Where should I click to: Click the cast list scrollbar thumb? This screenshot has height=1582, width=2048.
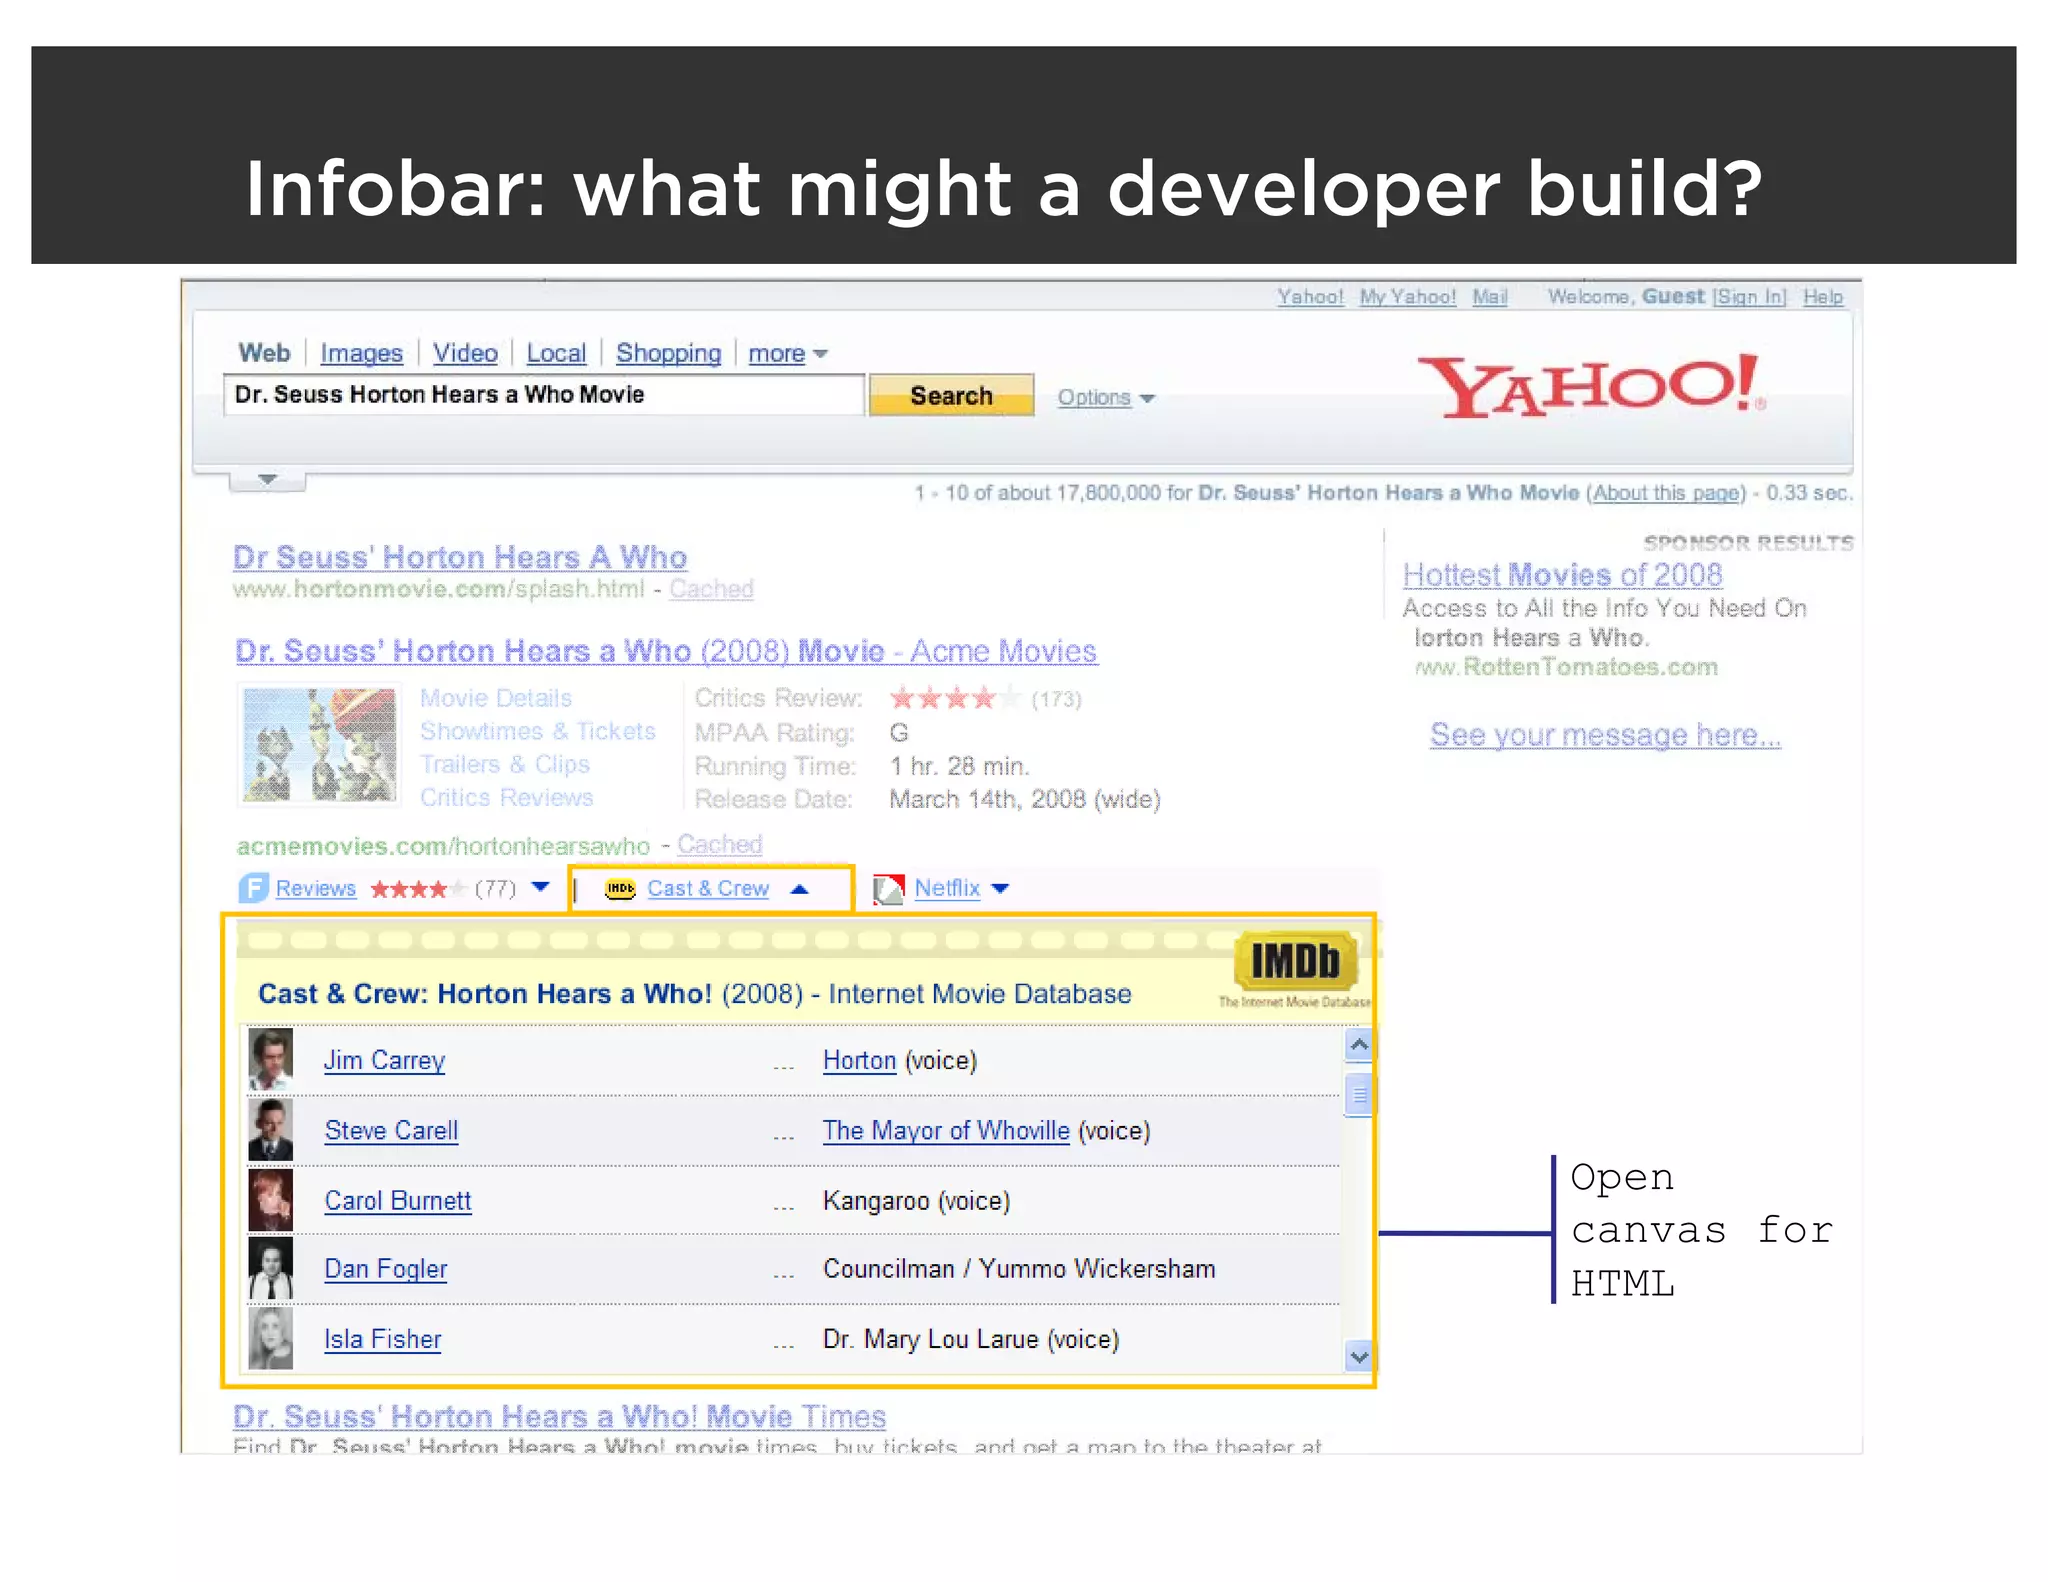1358,1095
